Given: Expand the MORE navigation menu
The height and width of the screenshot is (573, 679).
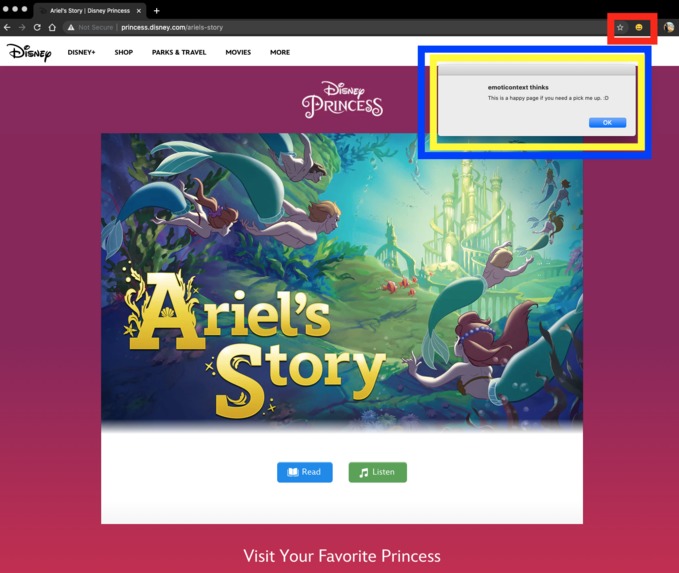Looking at the screenshot, I should click(280, 52).
